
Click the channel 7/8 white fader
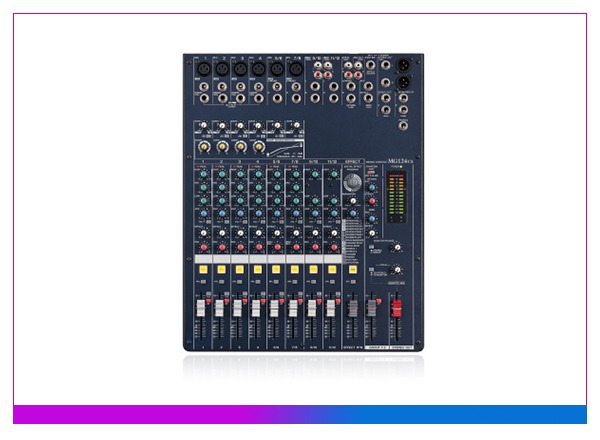[x=293, y=307]
